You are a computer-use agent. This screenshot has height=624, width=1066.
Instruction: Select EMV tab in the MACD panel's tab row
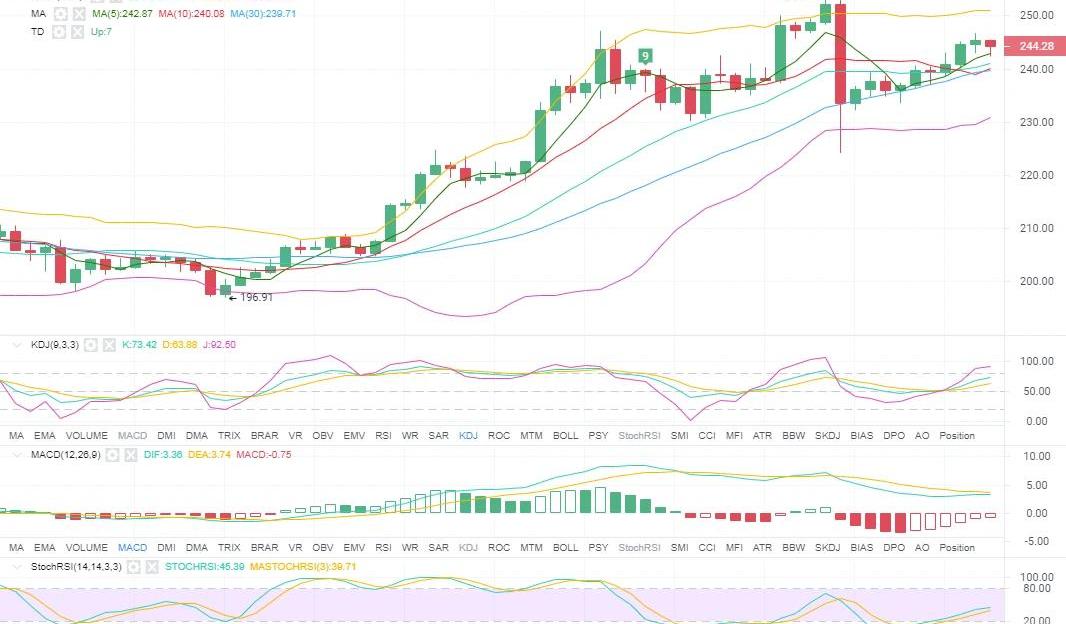click(x=354, y=548)
